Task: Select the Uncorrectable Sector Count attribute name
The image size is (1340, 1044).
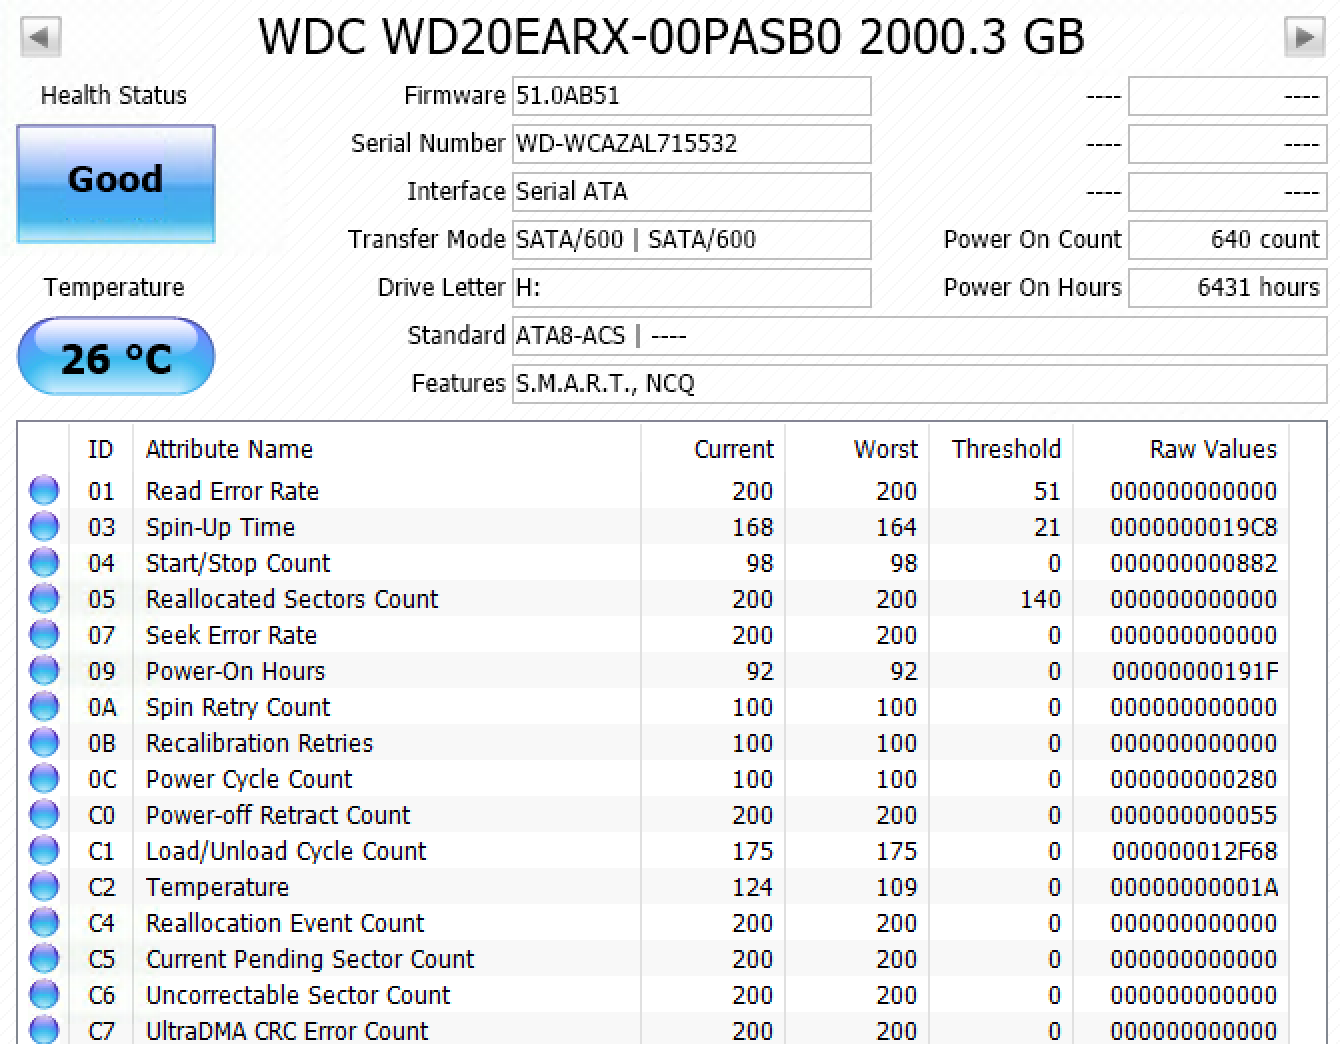Action: click(298, 995)
